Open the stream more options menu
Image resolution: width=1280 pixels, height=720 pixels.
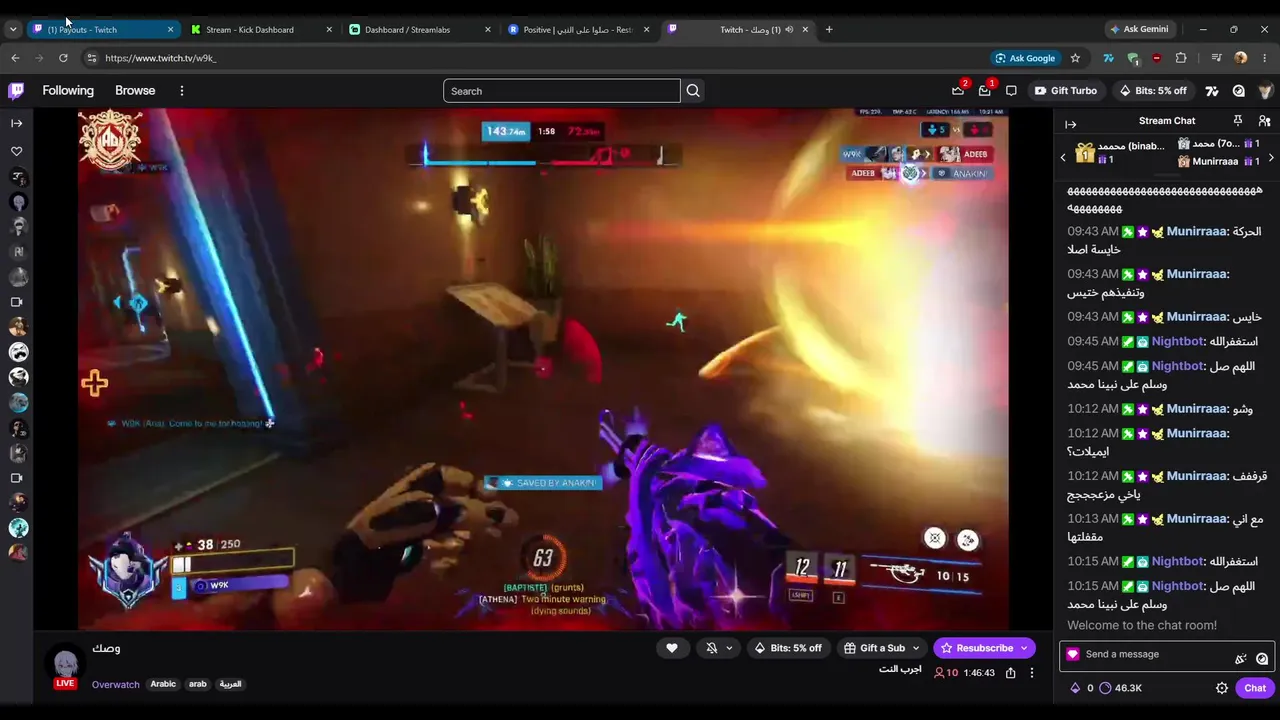tap(1032, 673)
